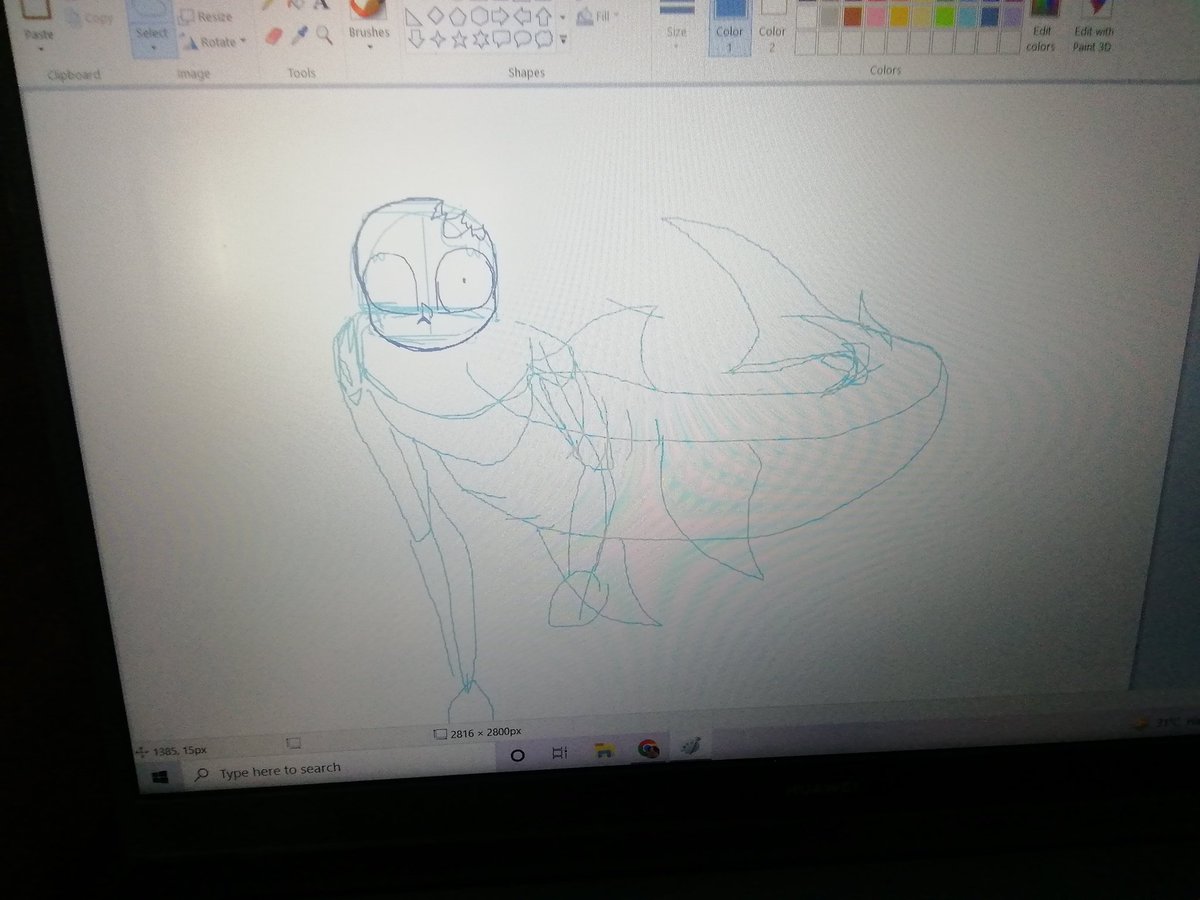Pick the turquoise color swatch
The height and width of the screenshot is (900, 1200).
(967, 16)
